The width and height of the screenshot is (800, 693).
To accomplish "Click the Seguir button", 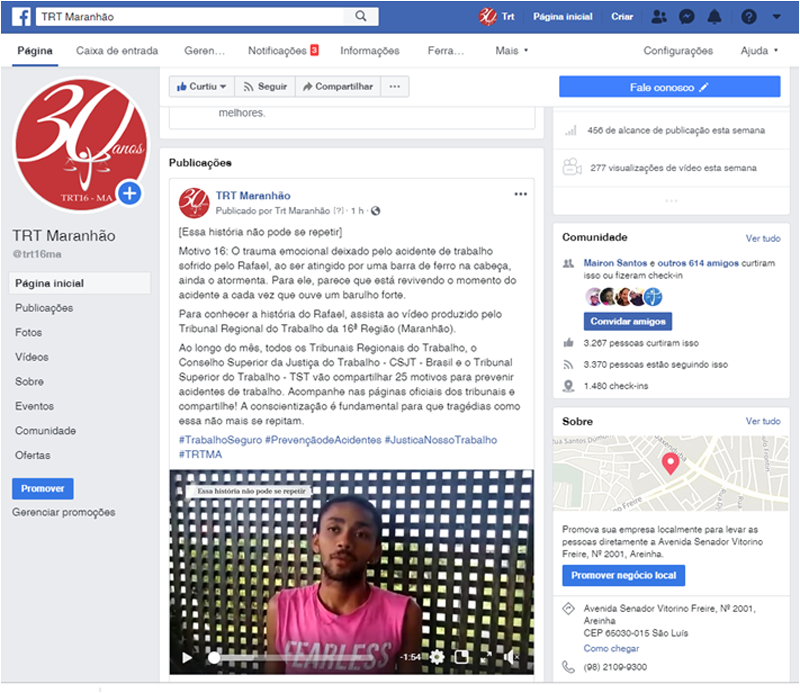I will [x=265, y=87].
